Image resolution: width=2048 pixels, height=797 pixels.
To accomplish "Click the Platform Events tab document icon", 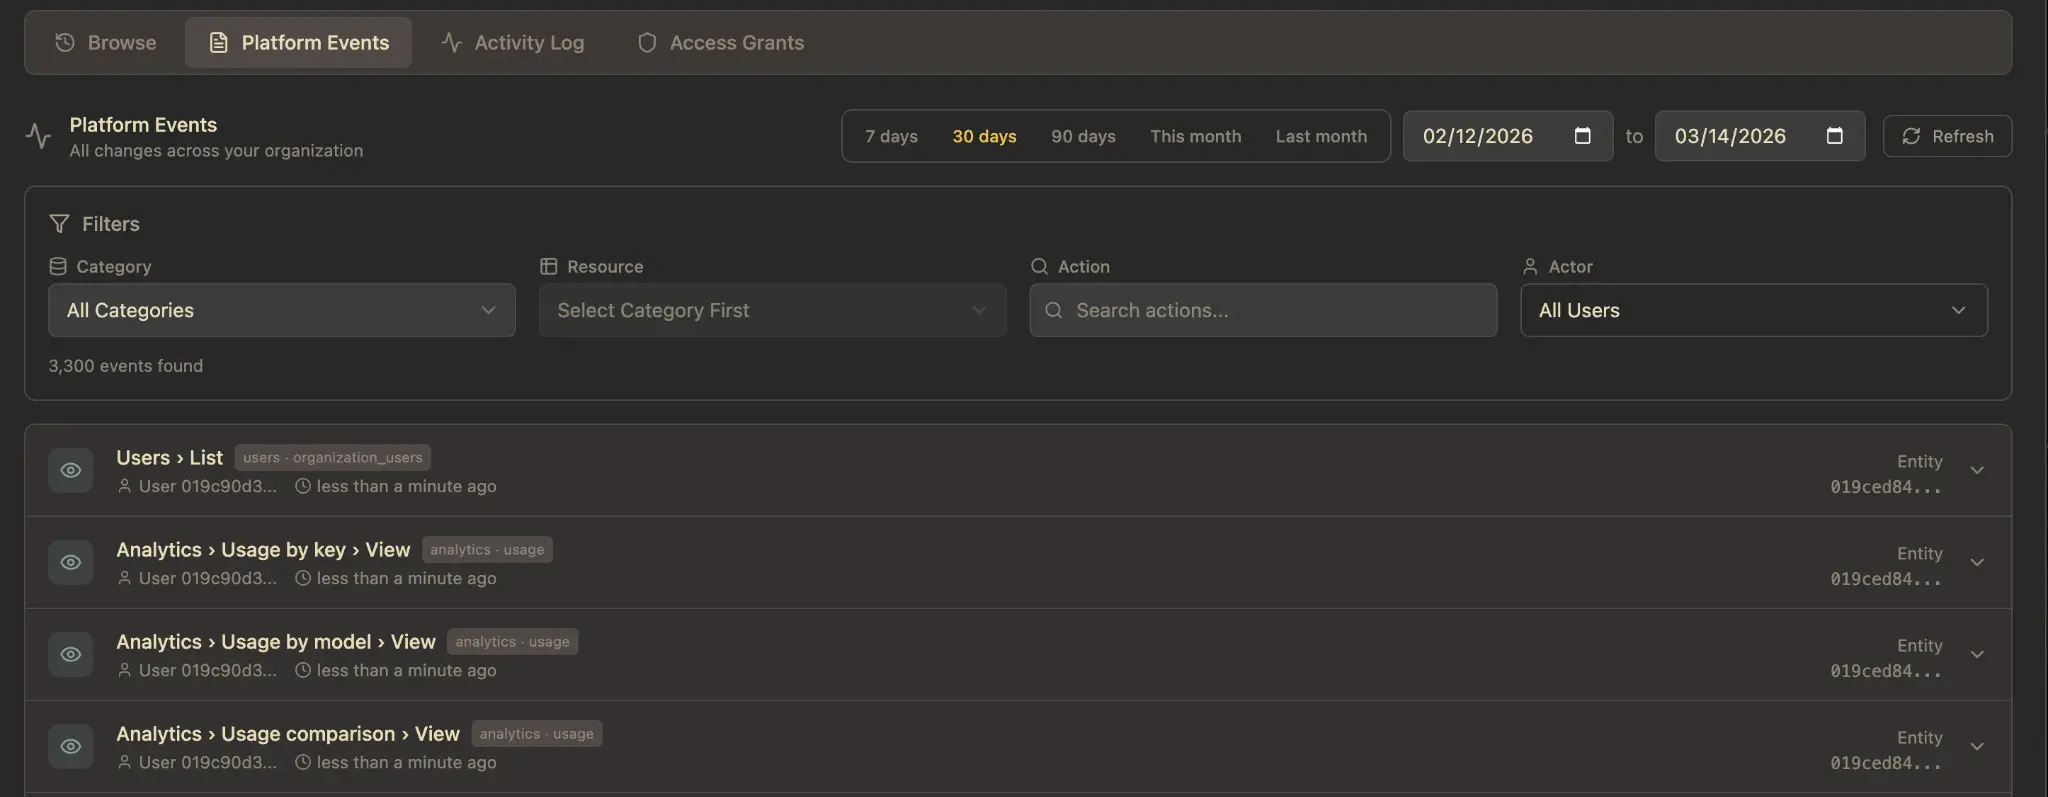I will tap(218, 42).
